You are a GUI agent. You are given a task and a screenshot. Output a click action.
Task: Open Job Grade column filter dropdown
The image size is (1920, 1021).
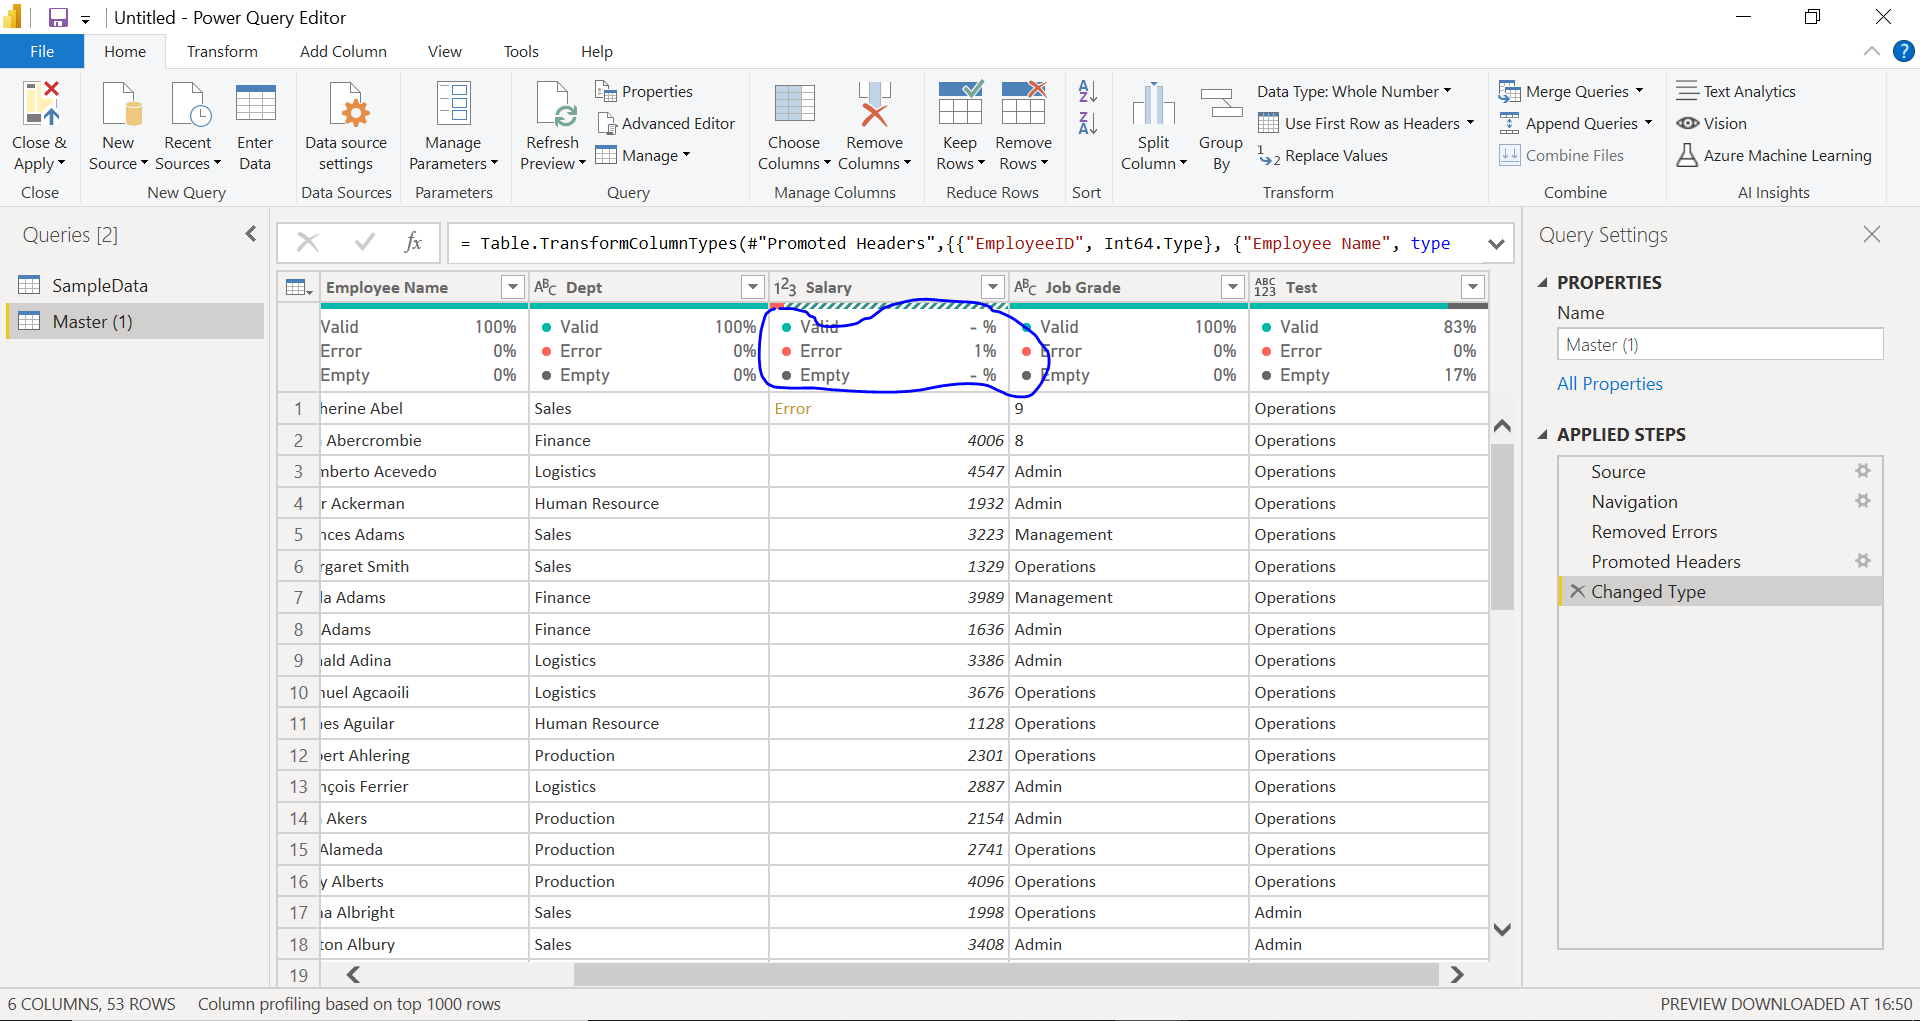click(x=1233, y=288)
